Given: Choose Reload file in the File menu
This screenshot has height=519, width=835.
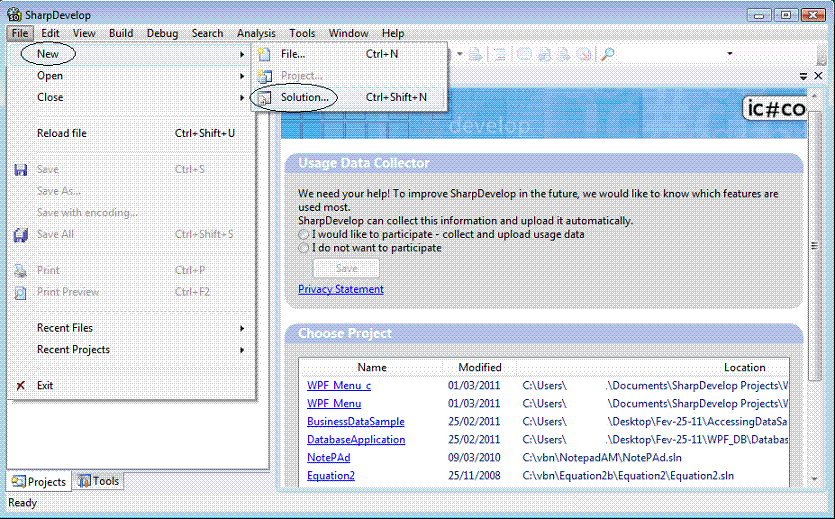Looking at the screenshot, I should click(132, 133).
